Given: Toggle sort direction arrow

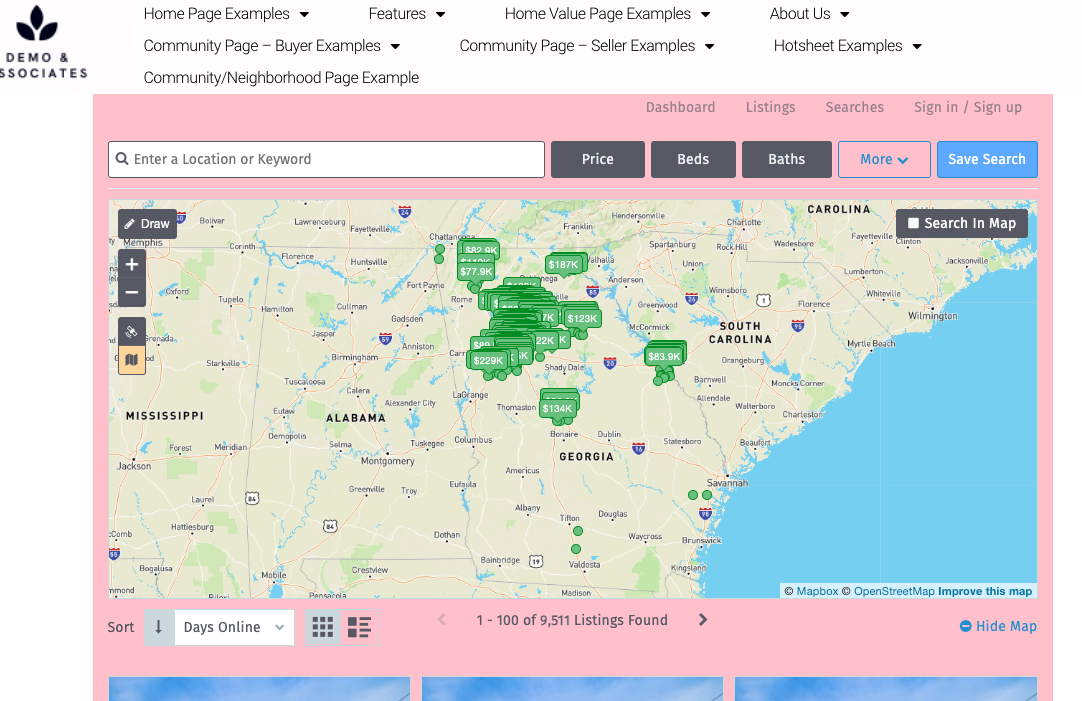Looking at the screenshot, I should (x=159, y=627).
